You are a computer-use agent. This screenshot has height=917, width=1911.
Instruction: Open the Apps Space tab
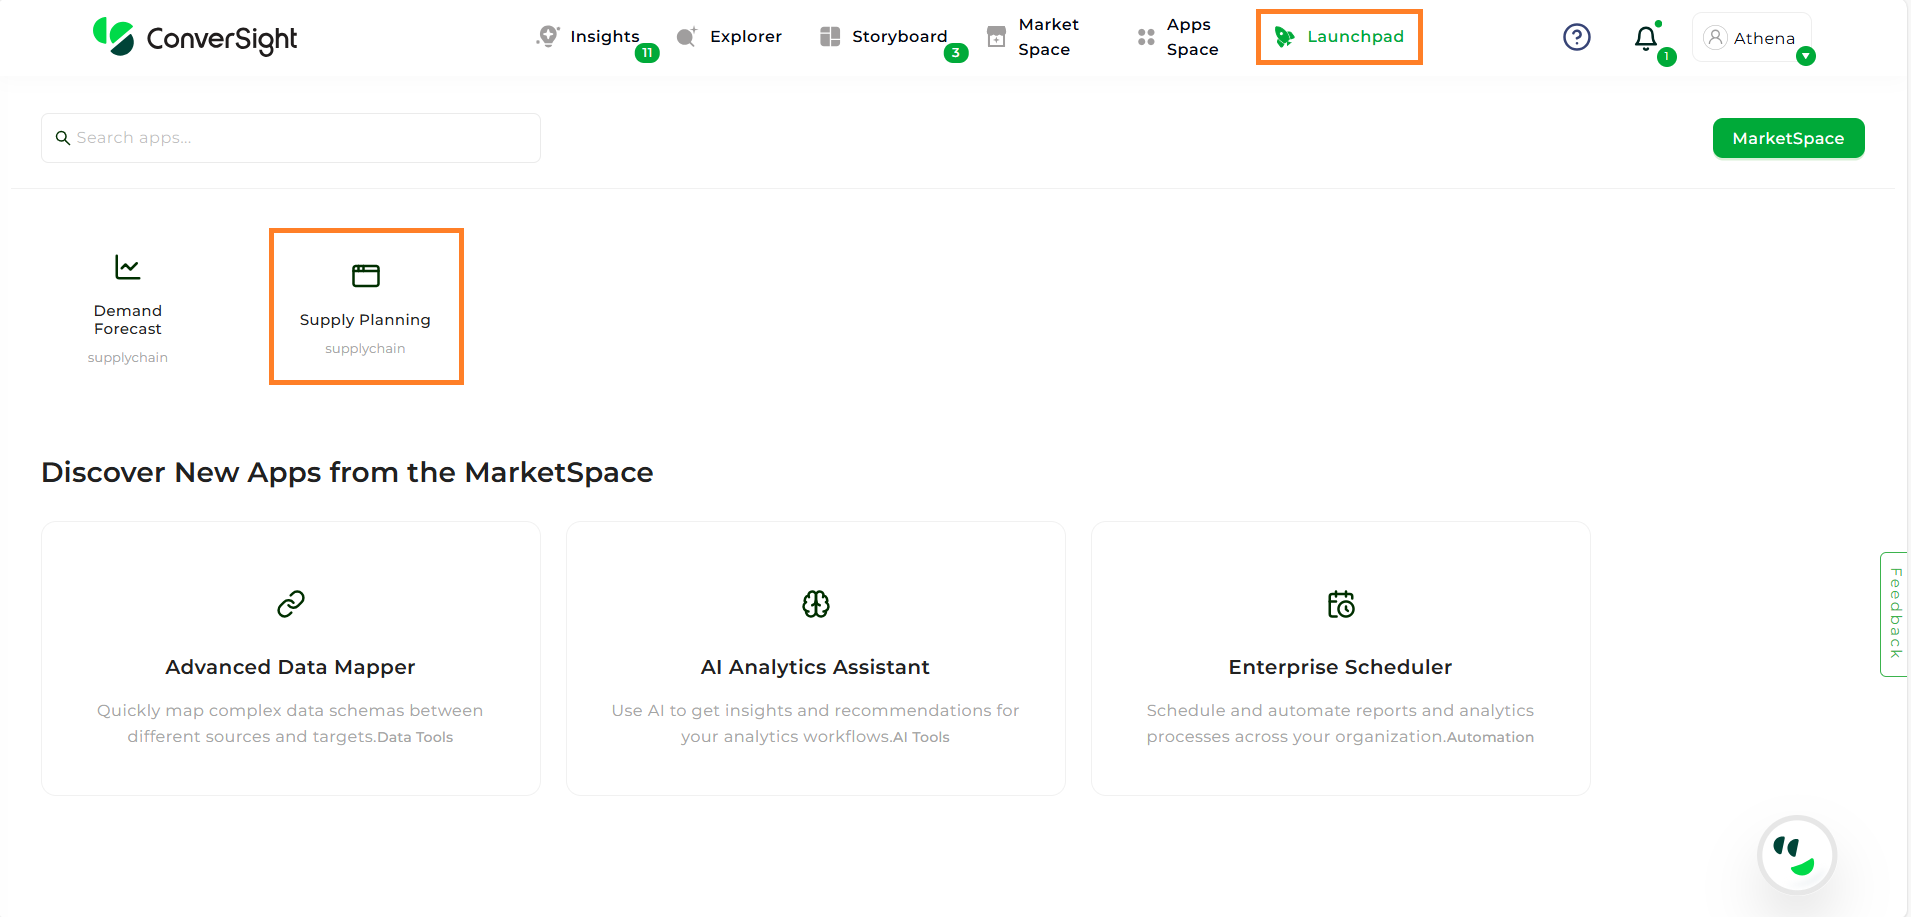tap(1178, 37)
